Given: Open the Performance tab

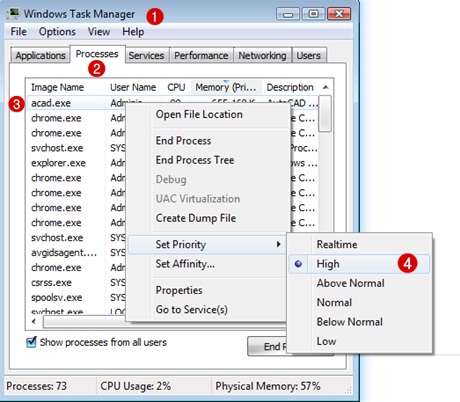Looking at the screenshot, I should [x=201, y=55].
